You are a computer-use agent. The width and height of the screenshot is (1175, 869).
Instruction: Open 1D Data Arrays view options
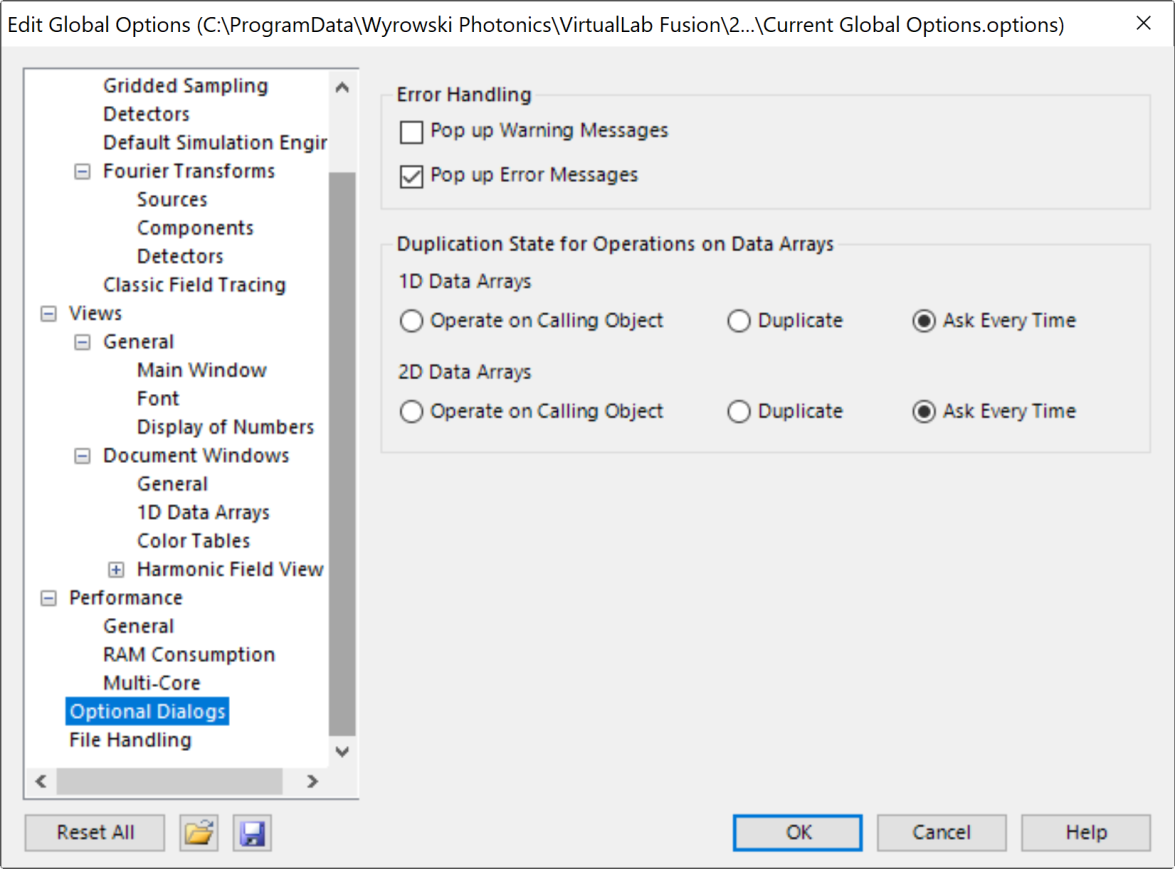click(x=203, y=512)
